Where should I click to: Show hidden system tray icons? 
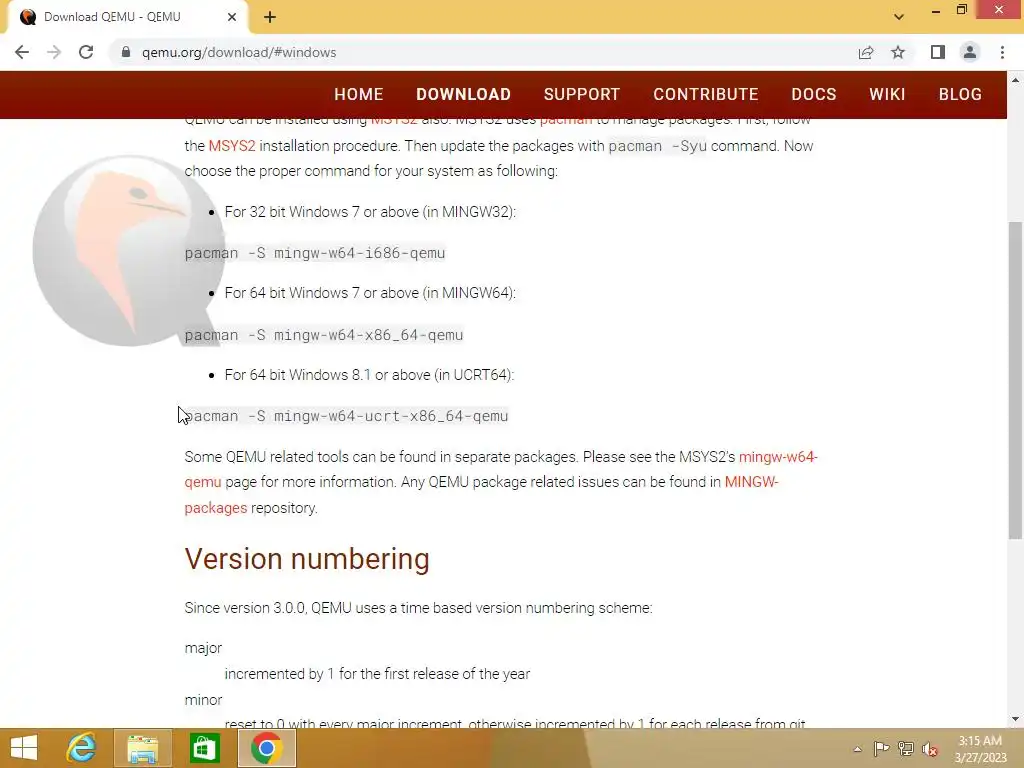857,749
